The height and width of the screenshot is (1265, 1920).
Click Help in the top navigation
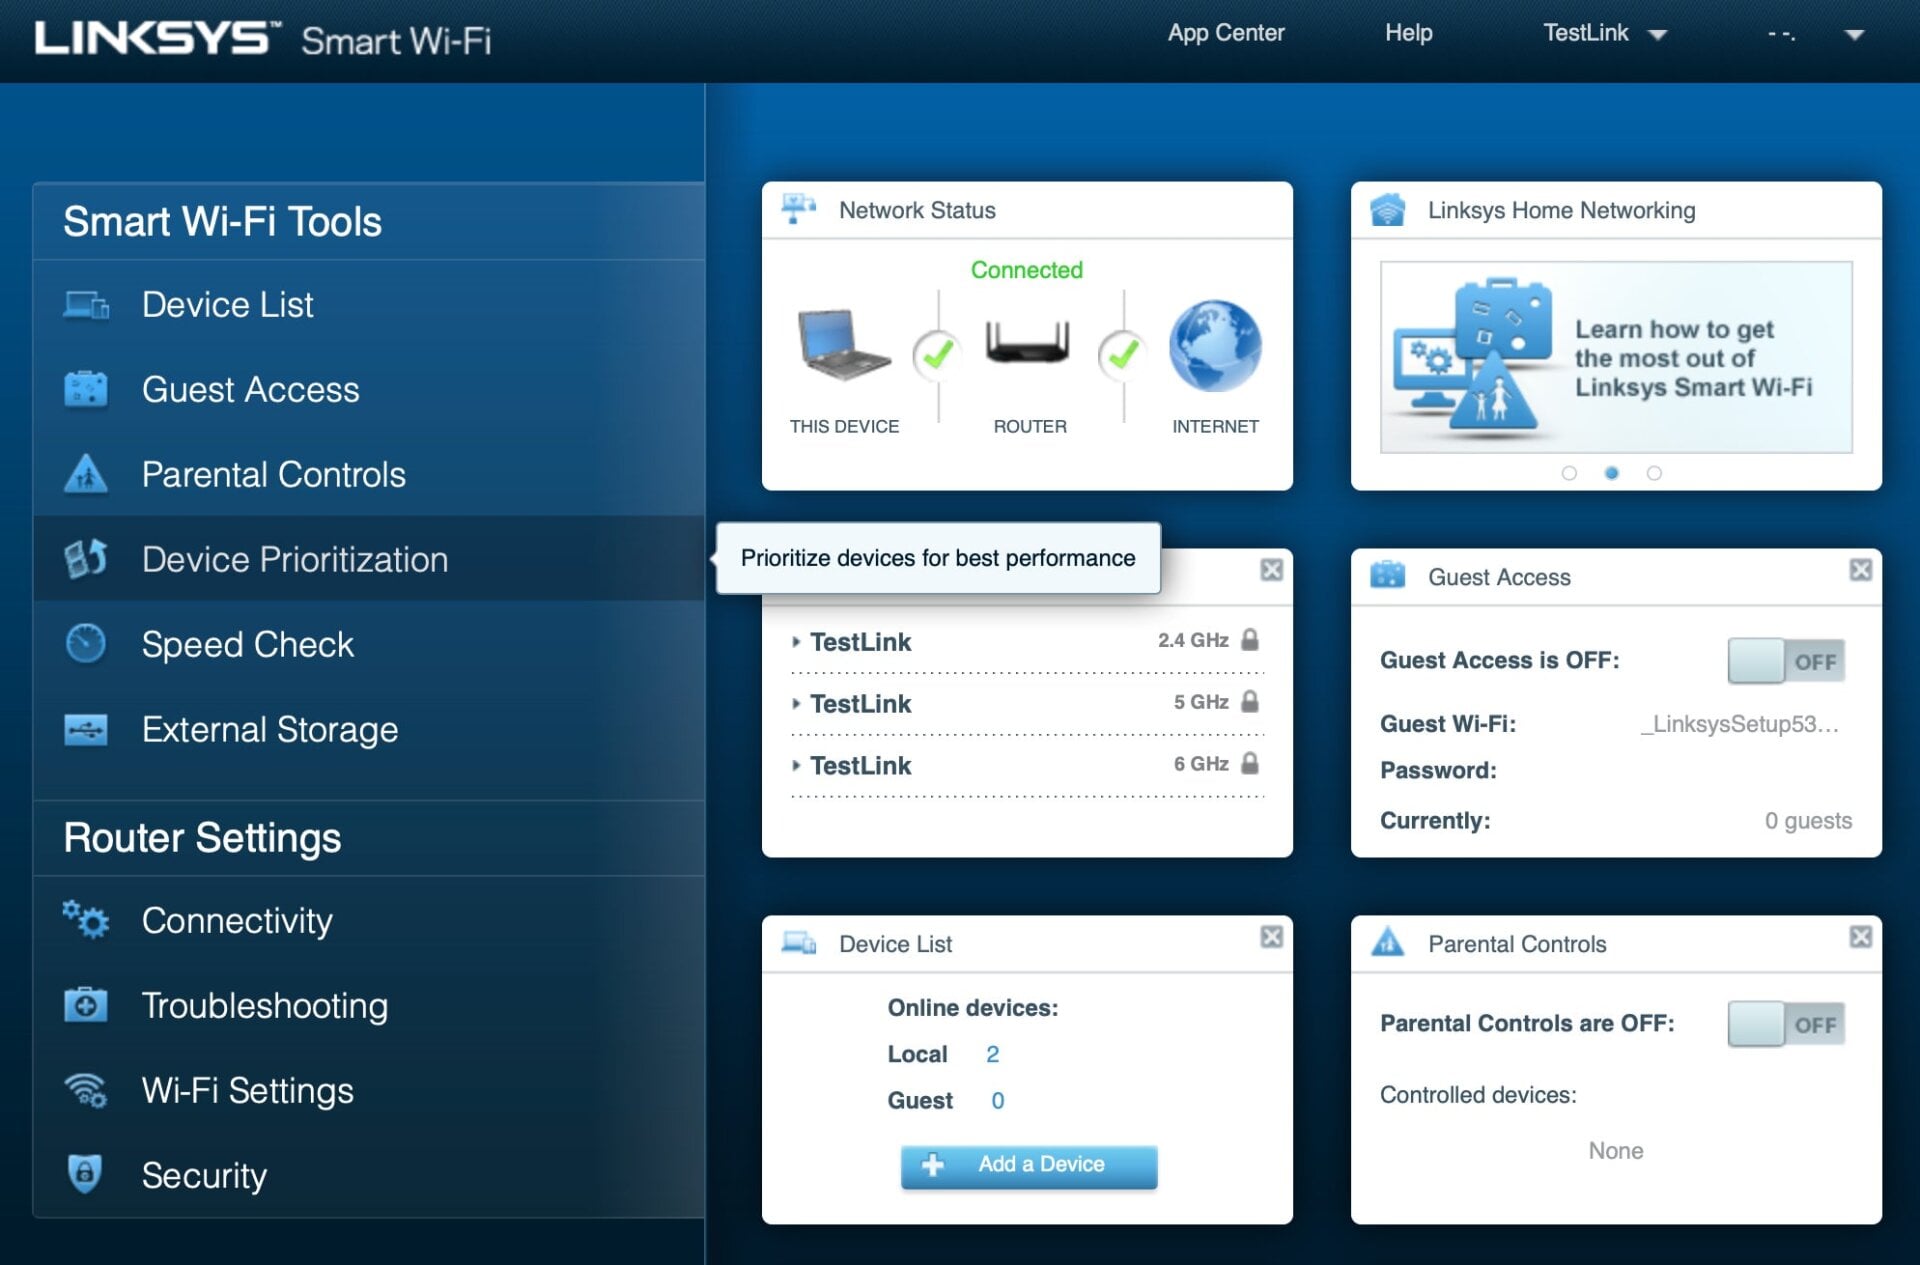[1407, 32]
